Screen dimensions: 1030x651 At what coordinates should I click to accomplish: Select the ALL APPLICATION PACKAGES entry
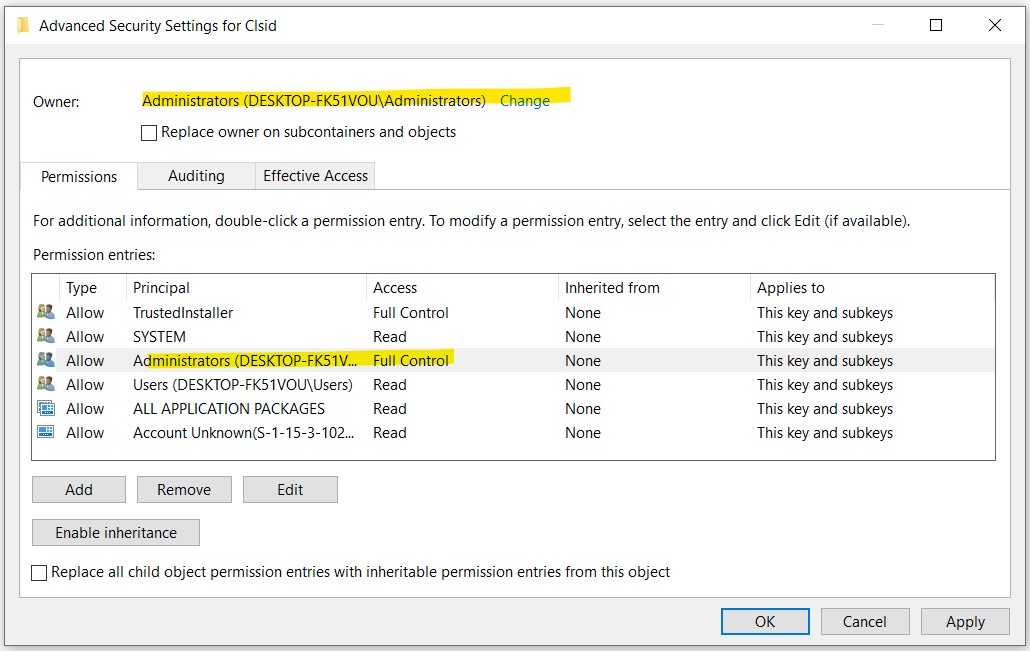[x=229, y=409]
